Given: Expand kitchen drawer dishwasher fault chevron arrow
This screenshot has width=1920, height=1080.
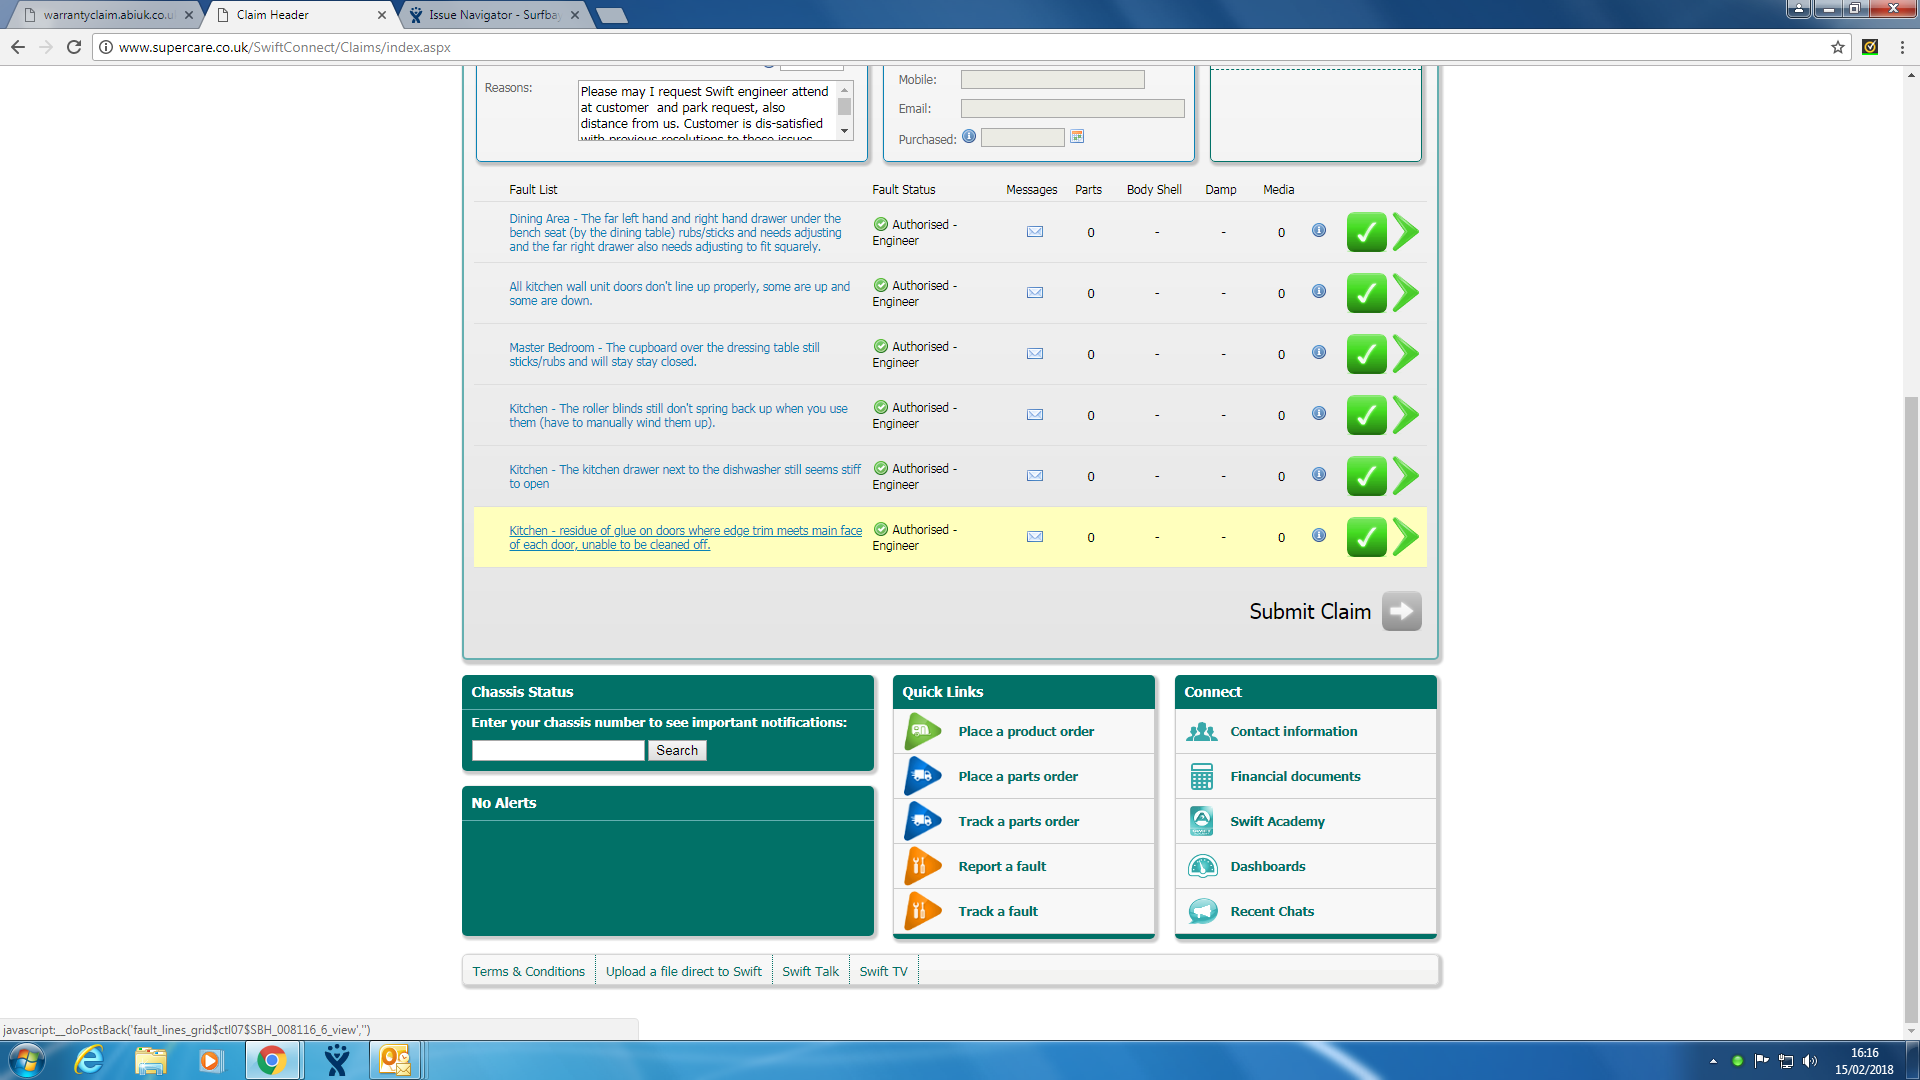Looking at the screenshot, I should [x=1406, y=476].
